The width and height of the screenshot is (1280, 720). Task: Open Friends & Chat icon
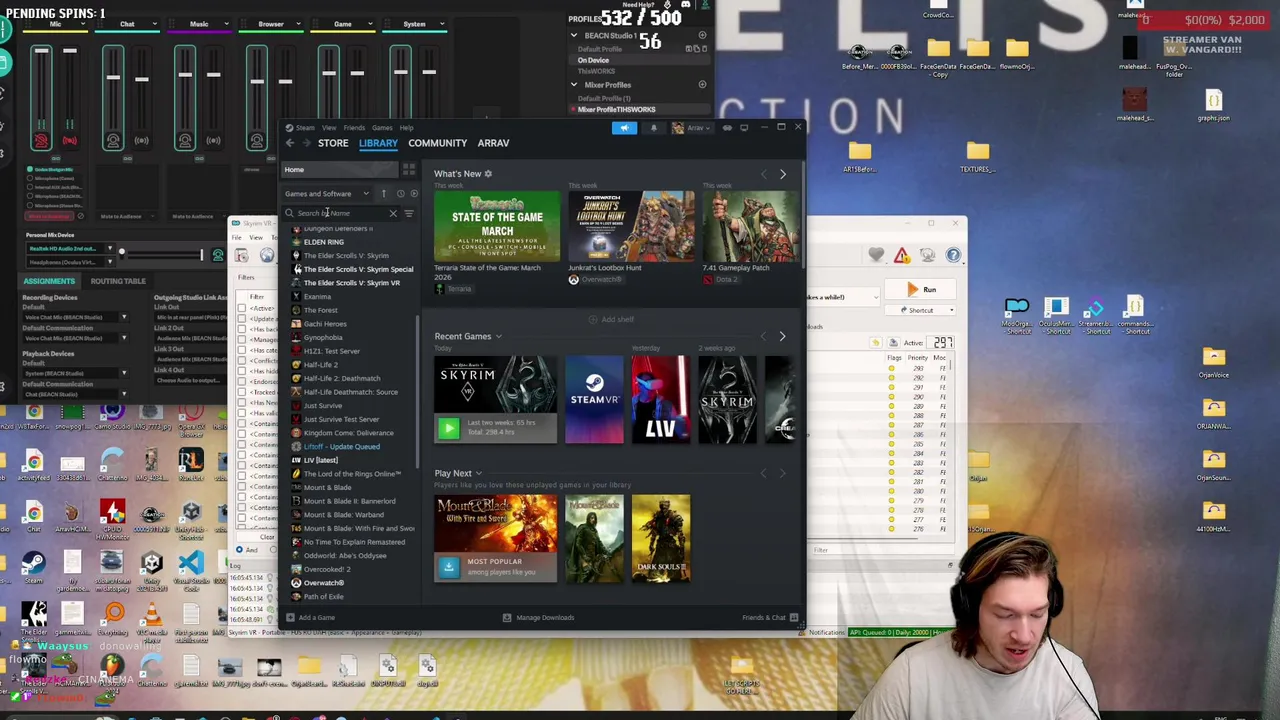pyautogui.click(x=794, y=617)
